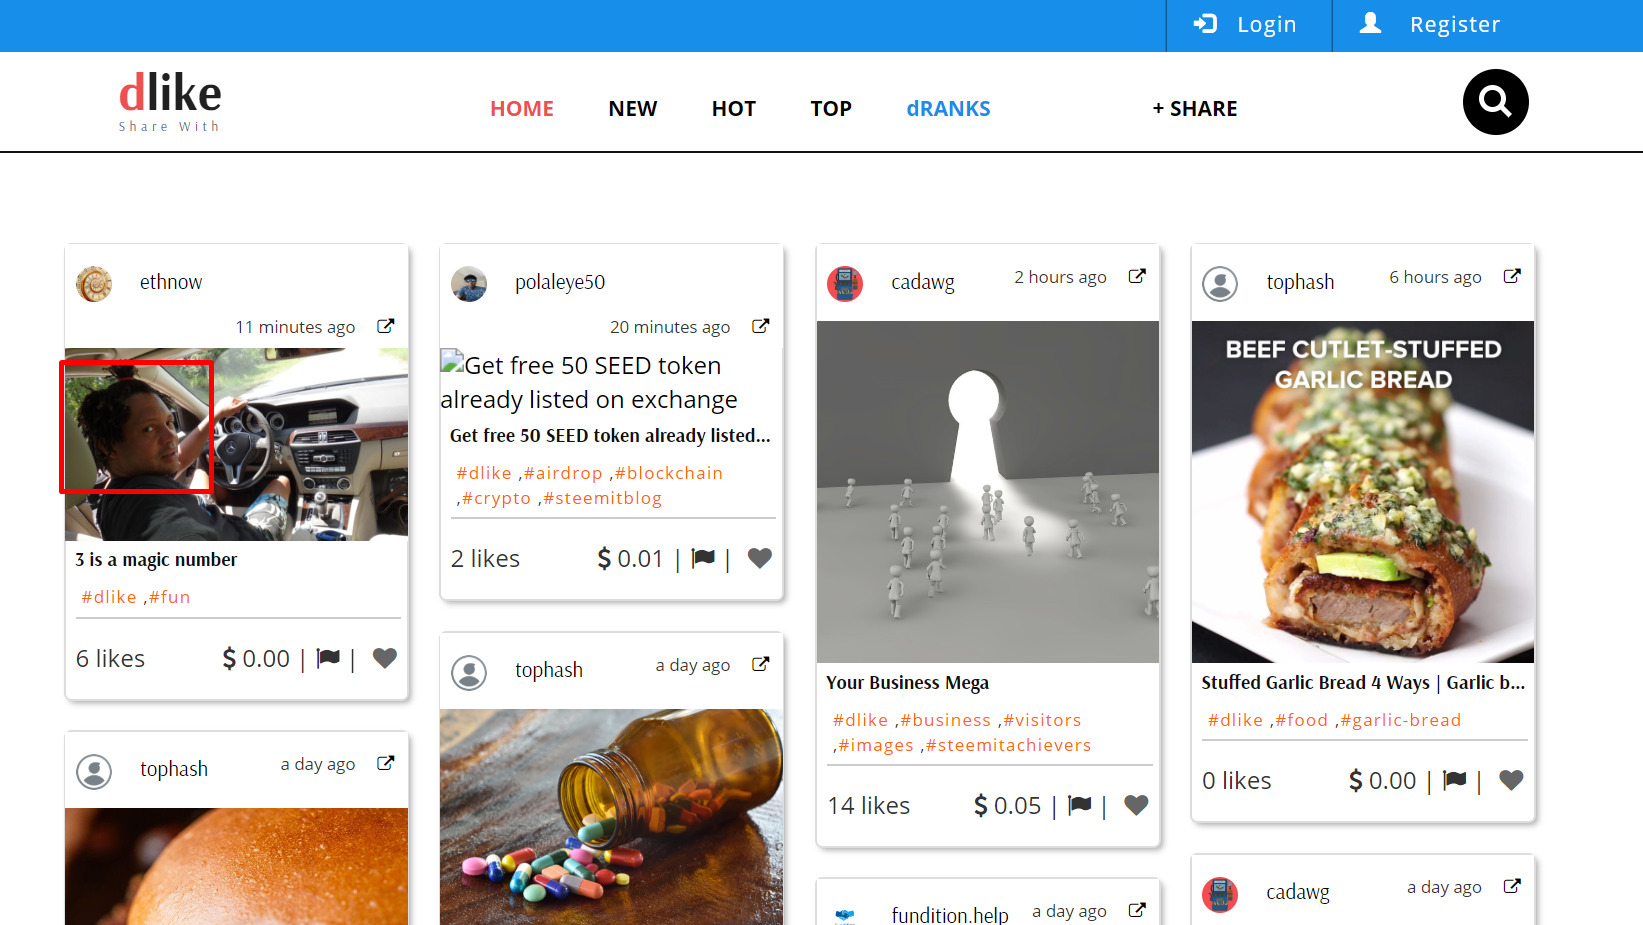Click polaleye50's avatar
This screenshot has height=925, width=1643.
[x=469, y=284]
